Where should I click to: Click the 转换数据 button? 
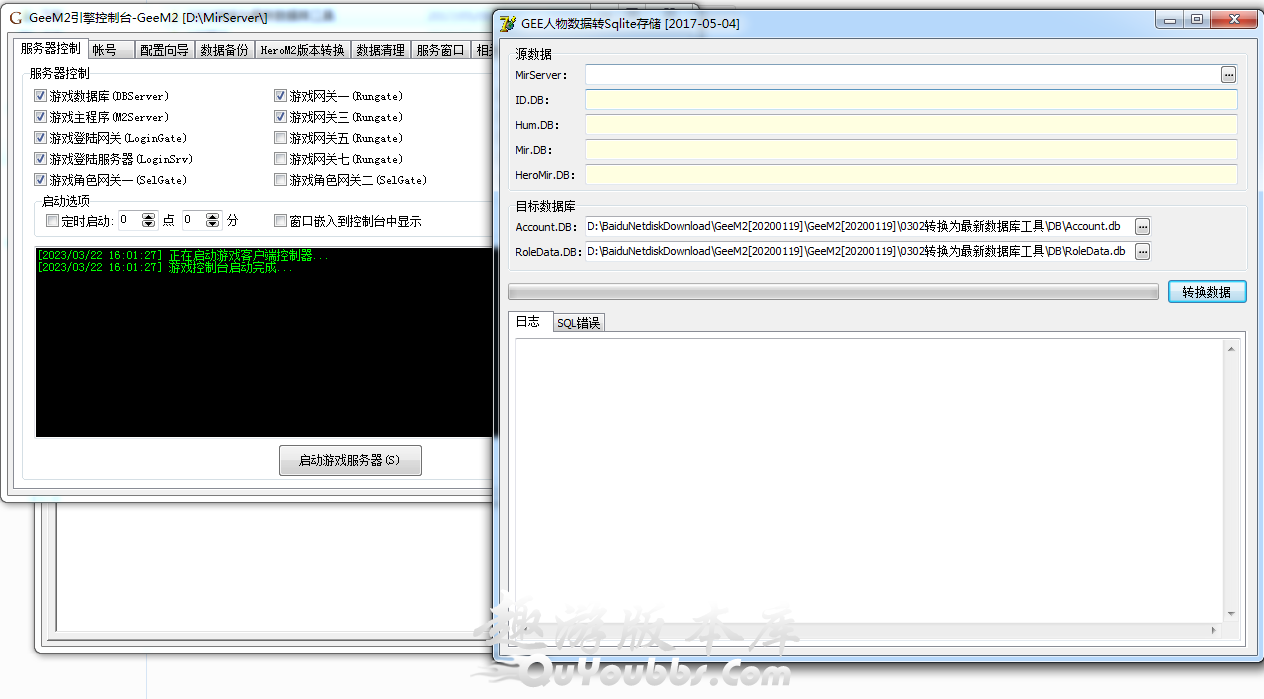click(x=1207, y=291)
